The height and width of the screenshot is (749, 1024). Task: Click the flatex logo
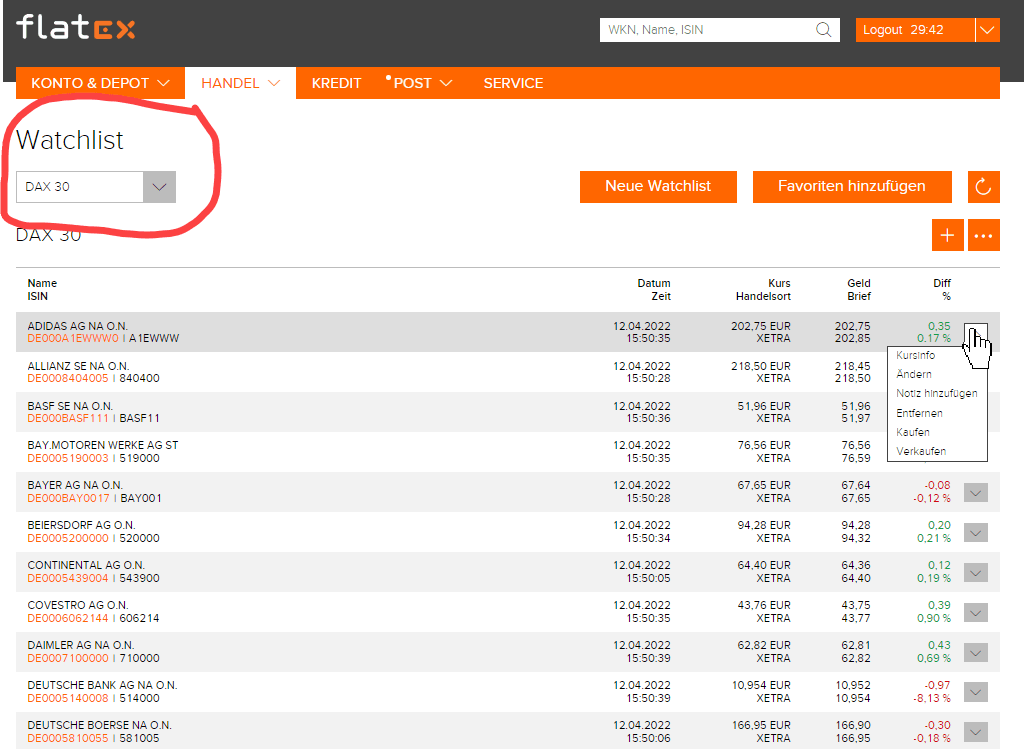pos(76,27)
